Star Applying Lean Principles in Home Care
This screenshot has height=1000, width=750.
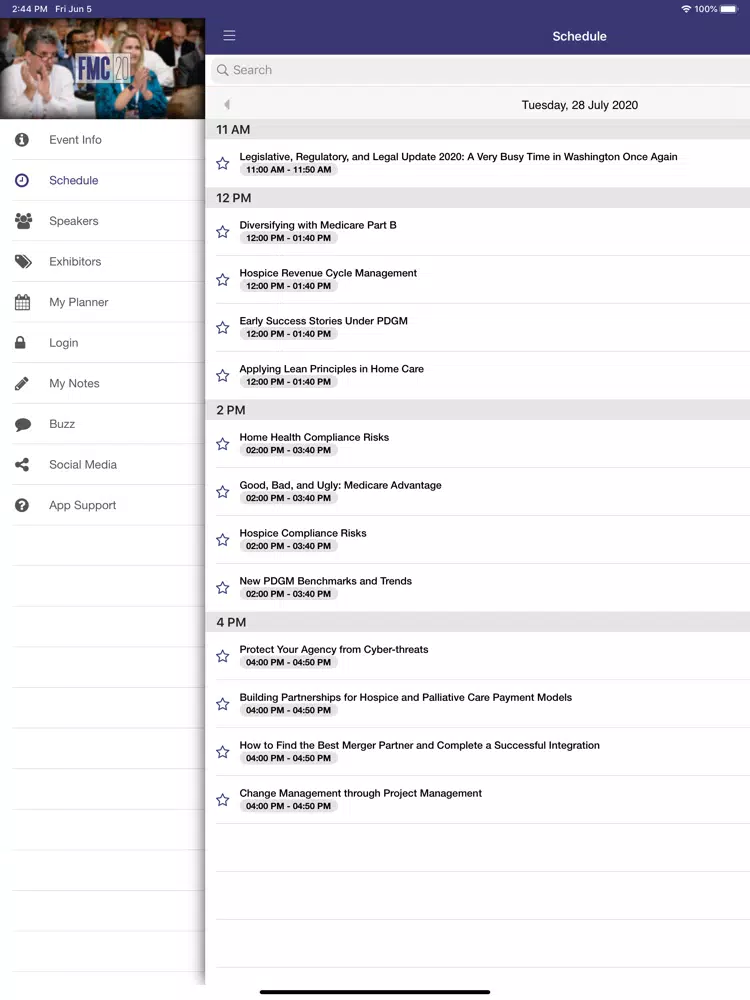click(223, 375)
